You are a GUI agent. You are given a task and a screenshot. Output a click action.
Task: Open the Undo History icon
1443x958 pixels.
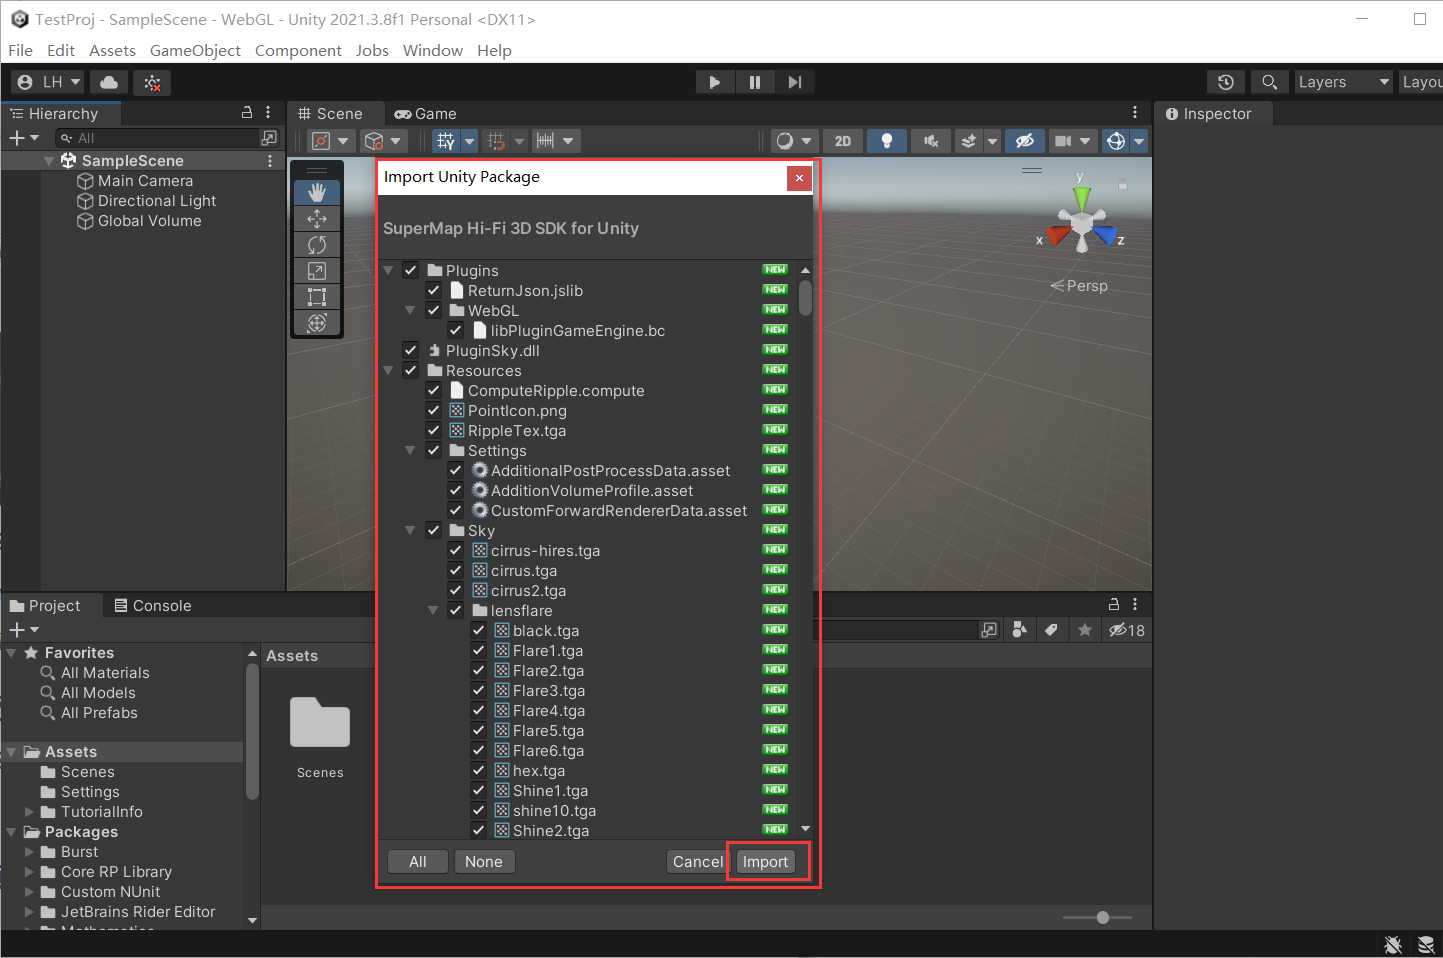pos(1226,82)
